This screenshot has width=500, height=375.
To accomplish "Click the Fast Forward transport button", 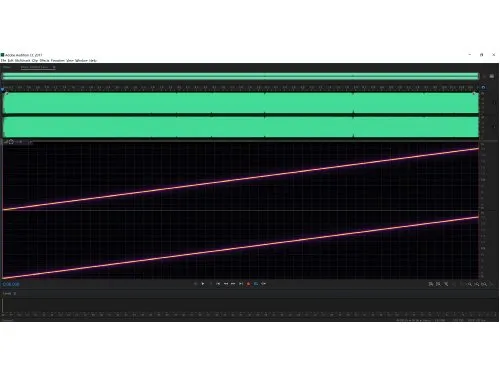I will (x=233, y=284).
